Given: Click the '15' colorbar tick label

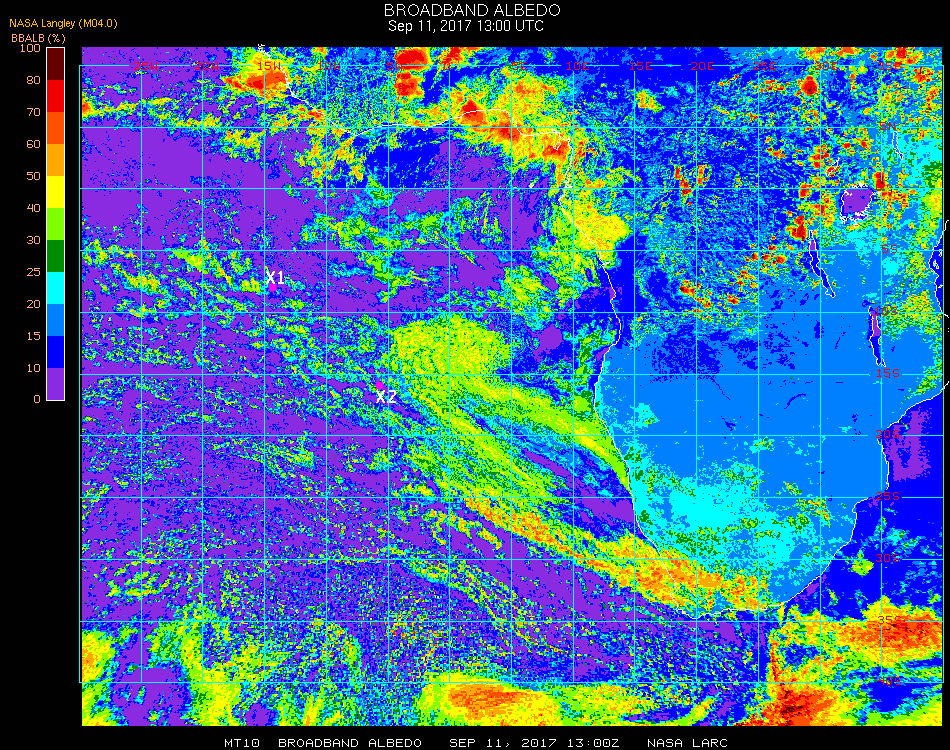Looking at the screenshot, I should pos(33,336).
